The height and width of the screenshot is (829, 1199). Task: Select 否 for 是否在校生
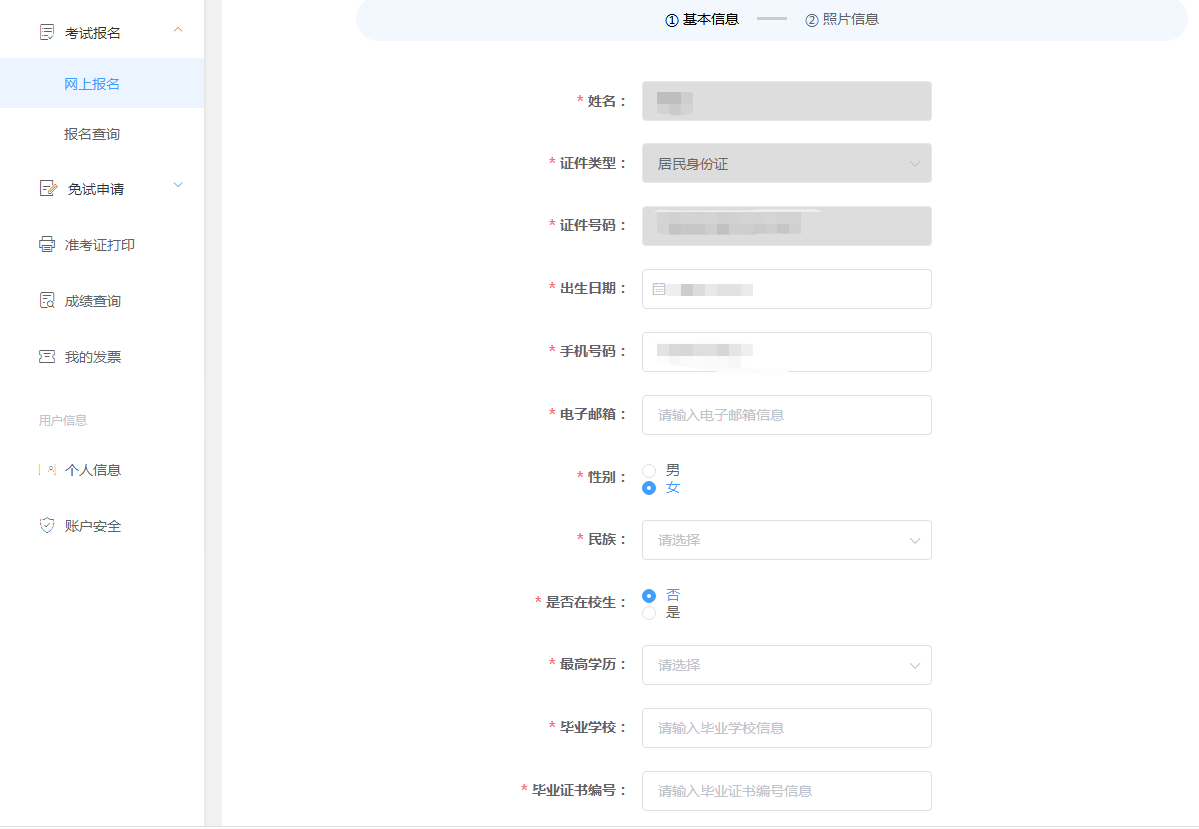point(649,596)
